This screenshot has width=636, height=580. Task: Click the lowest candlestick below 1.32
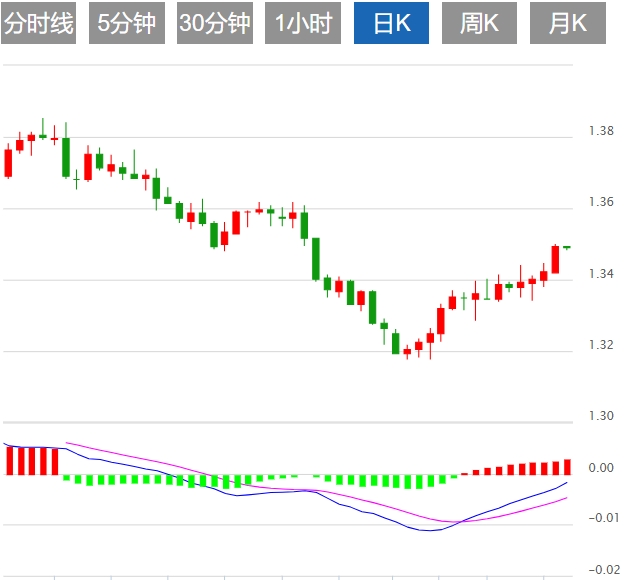point(407,352)
